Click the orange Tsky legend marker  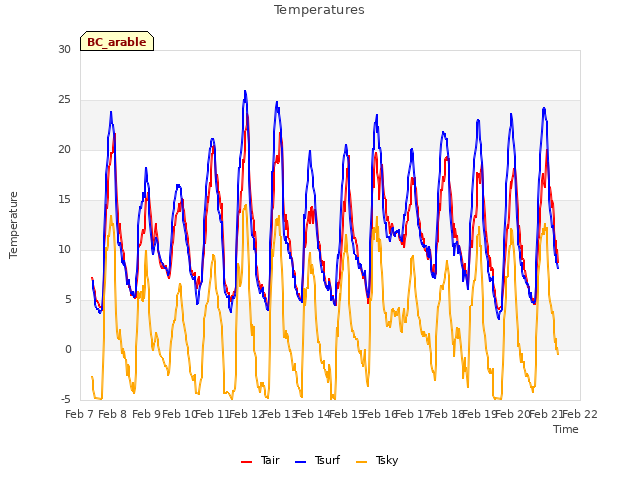pyautogui.click(x=362, y=462)
